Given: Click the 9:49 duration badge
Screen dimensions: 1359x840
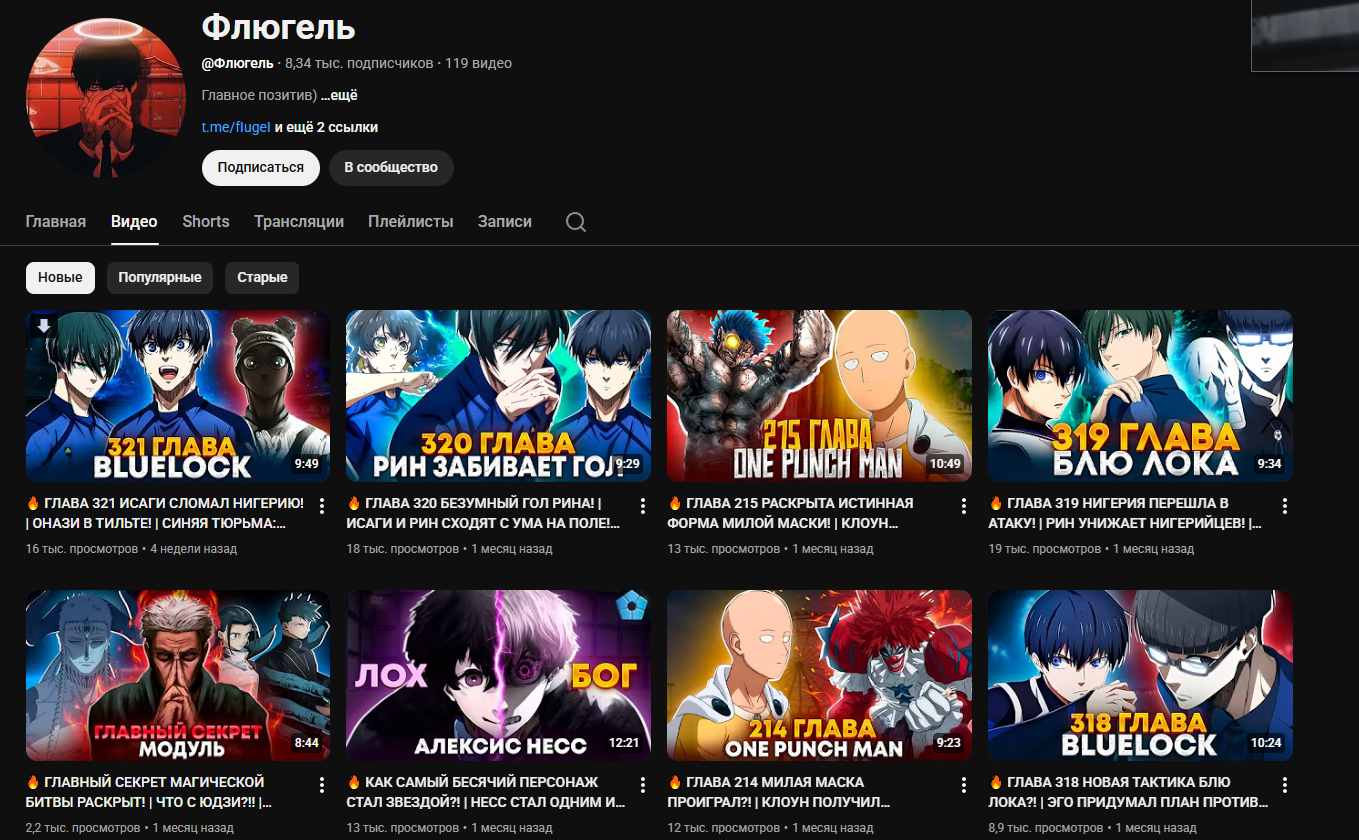Looking at the screenshot, I should point(306,464).
